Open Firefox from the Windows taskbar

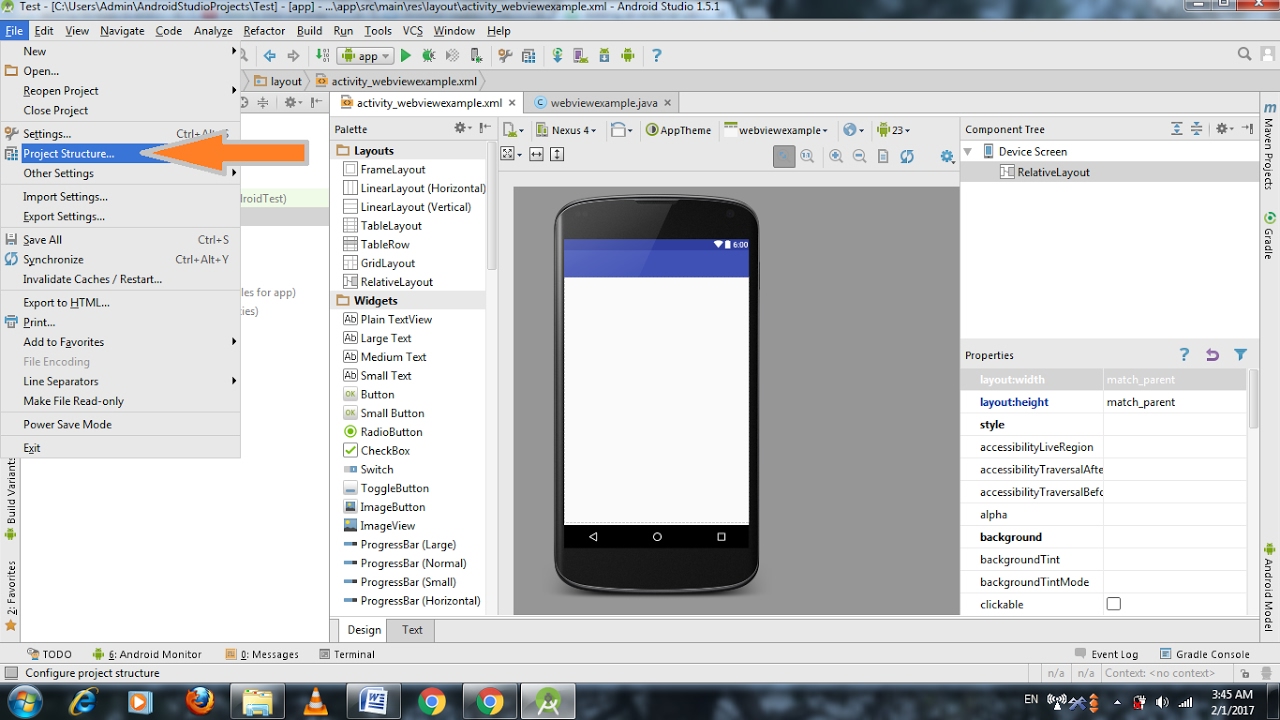(x=200, y=701)
